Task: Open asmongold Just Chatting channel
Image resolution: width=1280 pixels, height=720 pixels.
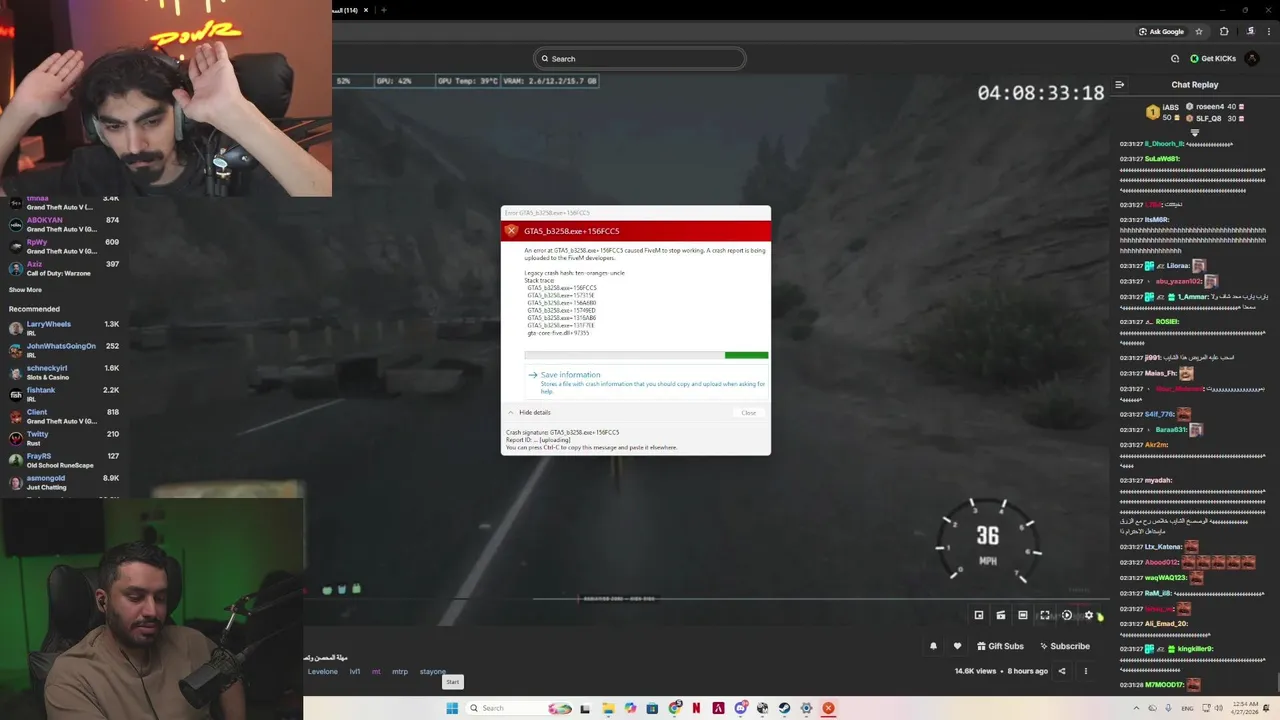Action: coord(64,482)
